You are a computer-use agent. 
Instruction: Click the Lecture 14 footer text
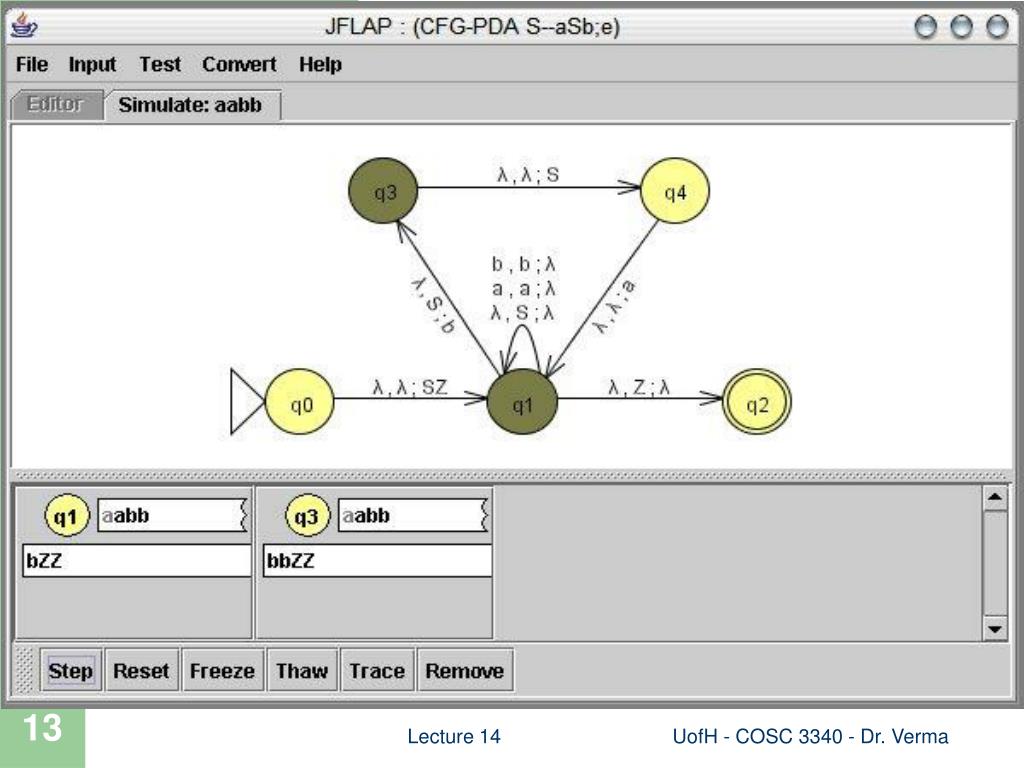click(x=454, y=737)
